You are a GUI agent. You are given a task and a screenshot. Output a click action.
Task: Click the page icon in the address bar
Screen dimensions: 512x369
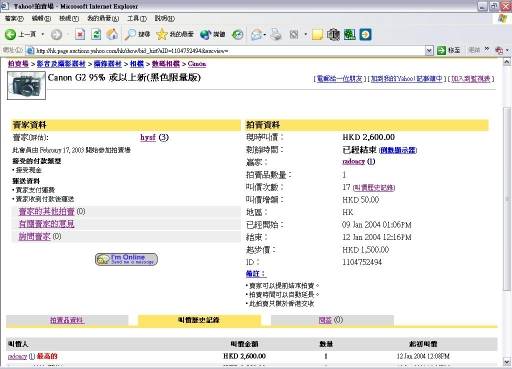[x=30, y=51]
